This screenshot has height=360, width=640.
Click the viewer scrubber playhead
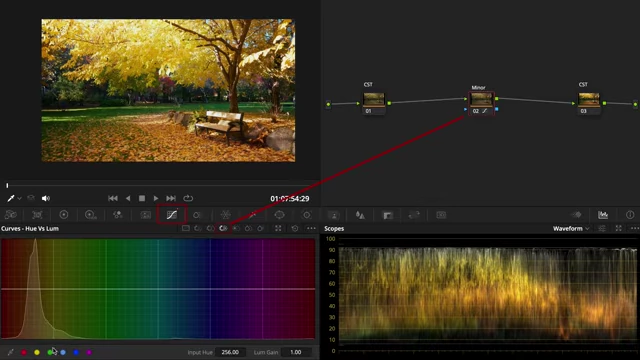pyautogui.click(x=7, y=185)
